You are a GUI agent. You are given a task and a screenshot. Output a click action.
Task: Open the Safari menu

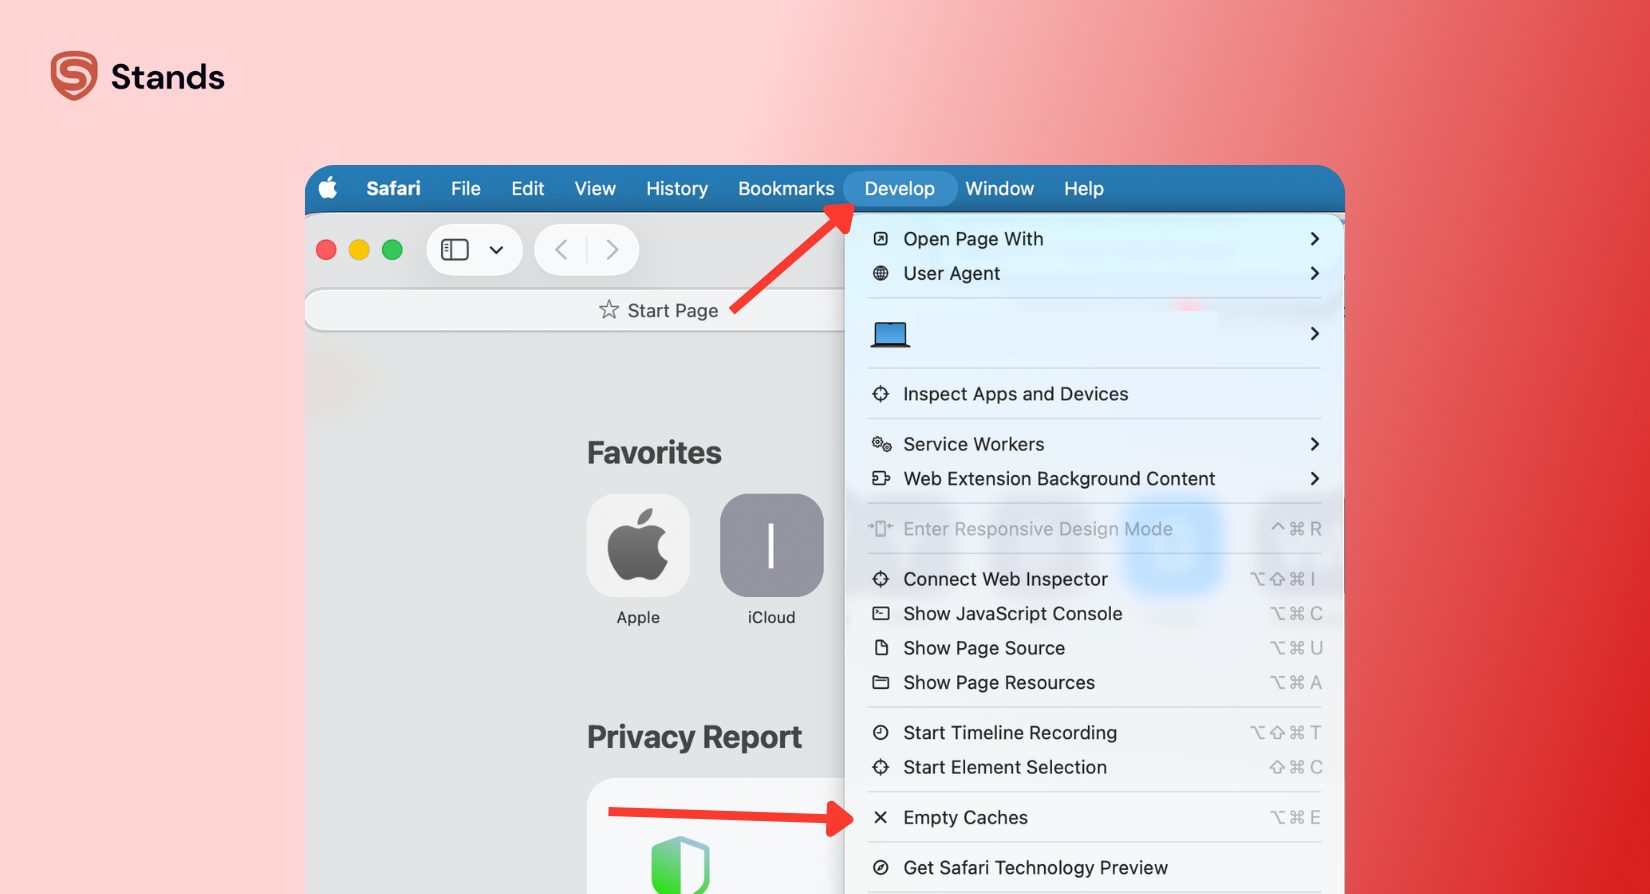[393, 188]
